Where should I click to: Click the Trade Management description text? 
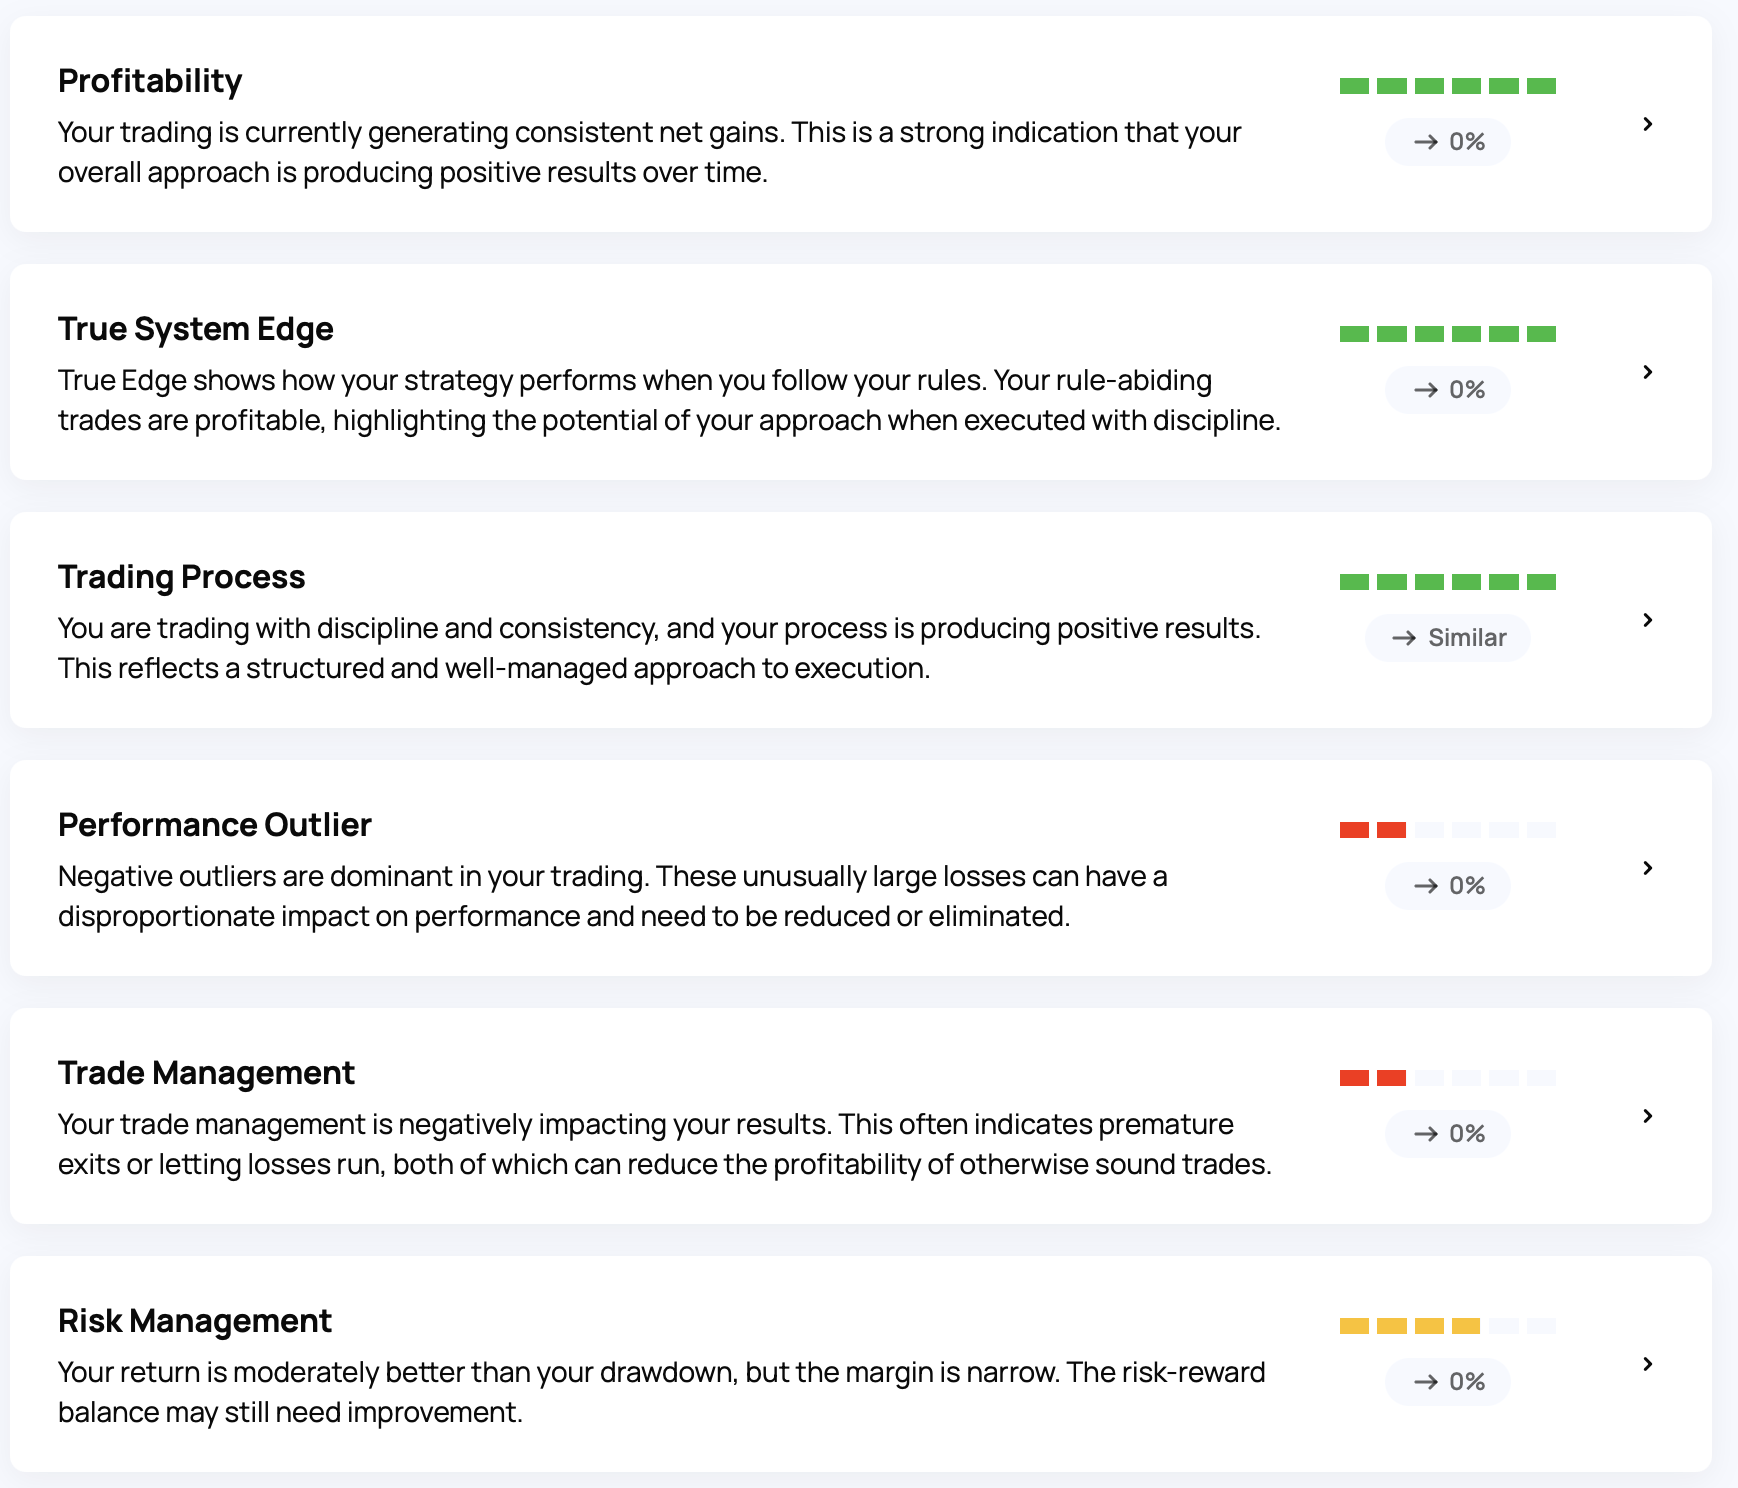[664, 1144]
